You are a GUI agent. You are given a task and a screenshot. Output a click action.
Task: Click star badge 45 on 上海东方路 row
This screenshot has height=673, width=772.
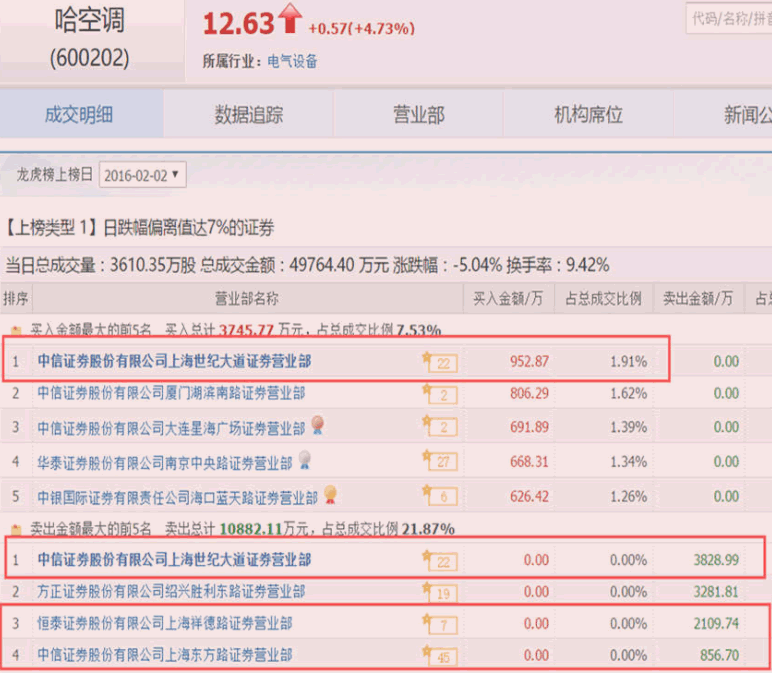pos(440,655)
